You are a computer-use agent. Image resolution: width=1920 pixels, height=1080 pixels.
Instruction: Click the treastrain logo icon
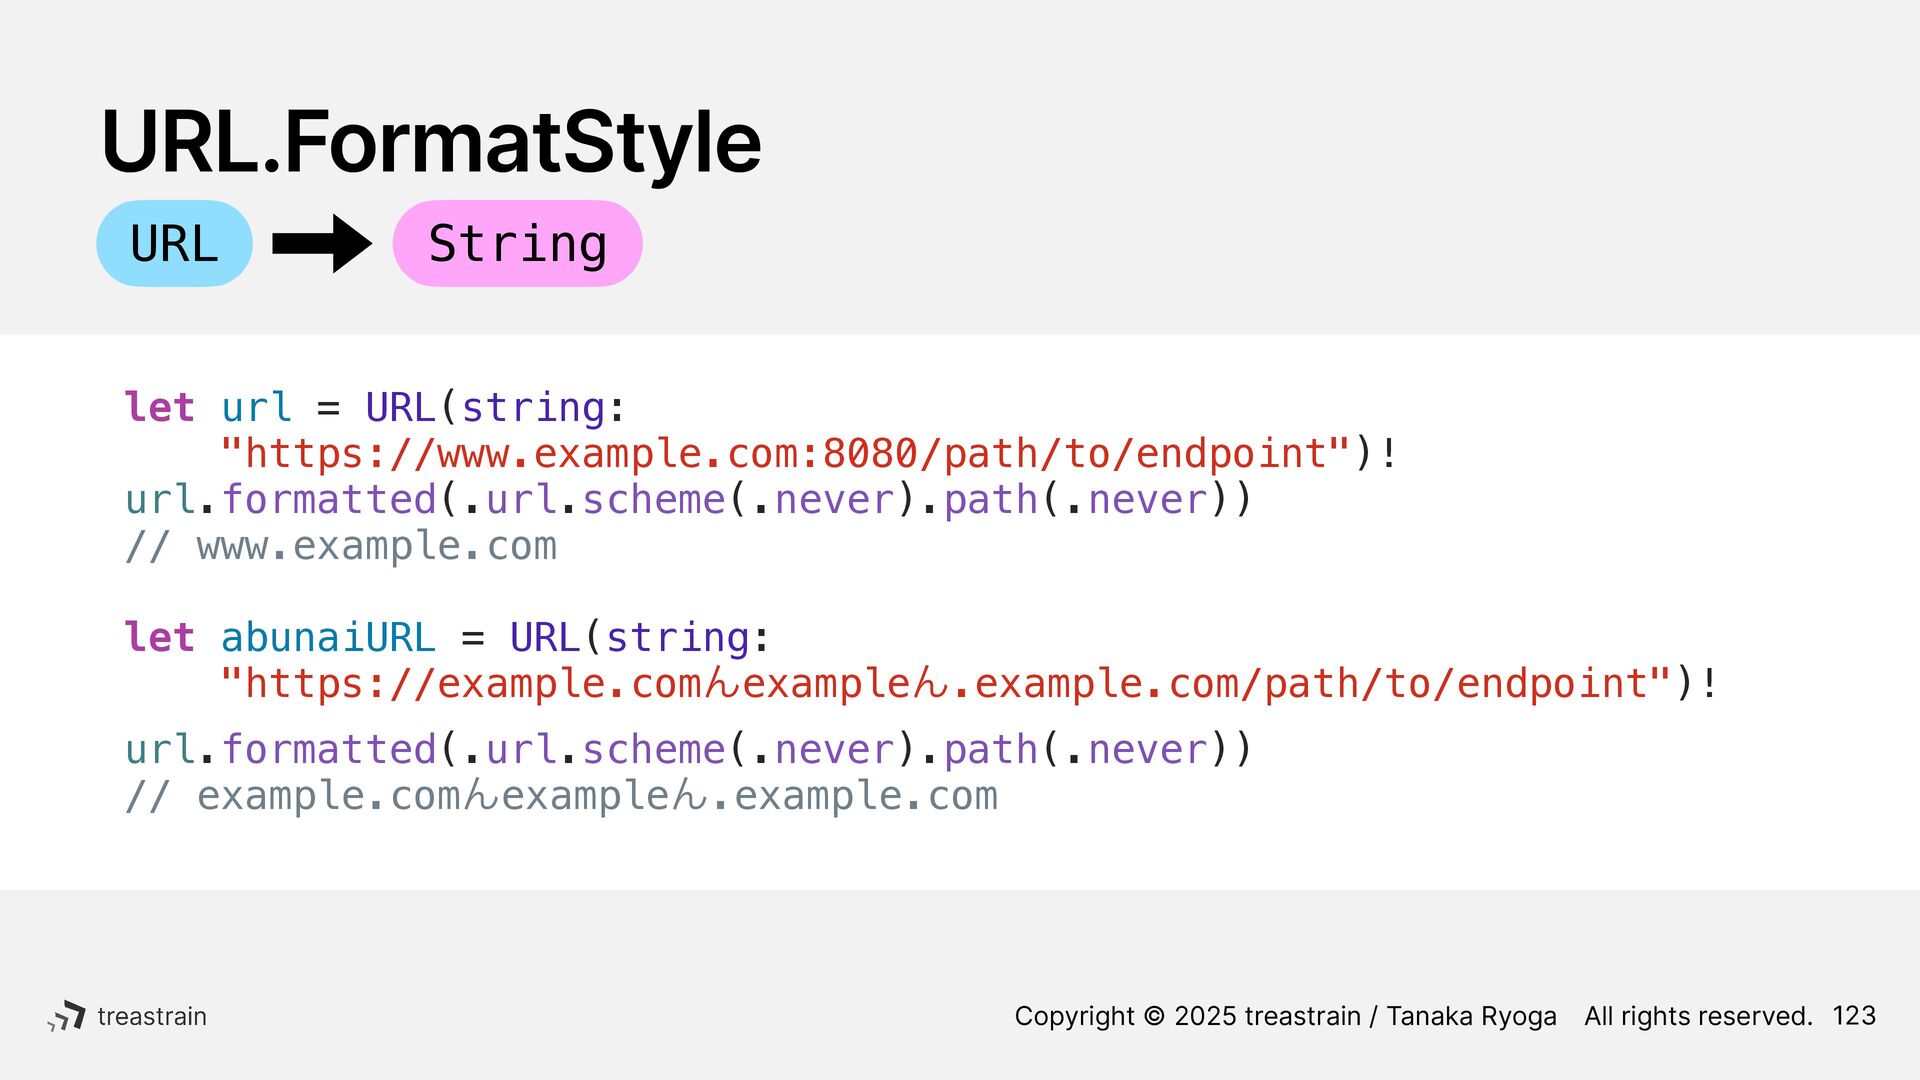pos(66,1016)
